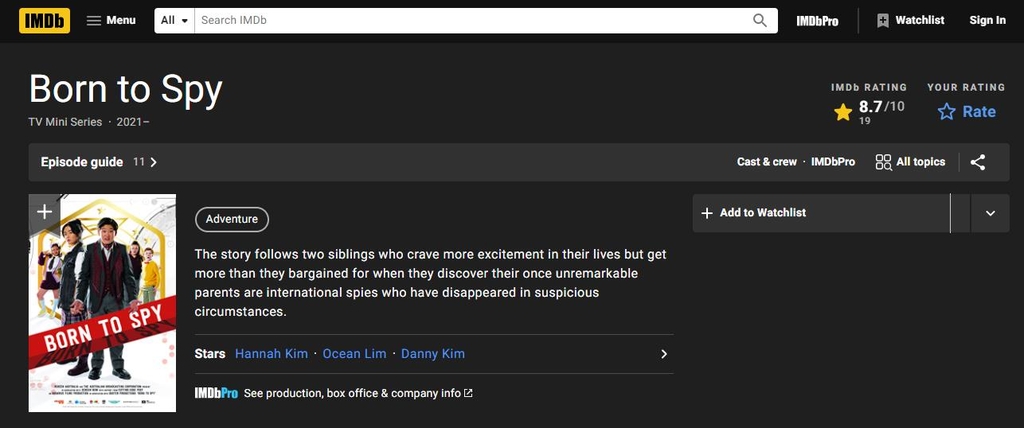Screen dimensions: 1024x428
Task: Open the Episode guide
Action: 99,162
